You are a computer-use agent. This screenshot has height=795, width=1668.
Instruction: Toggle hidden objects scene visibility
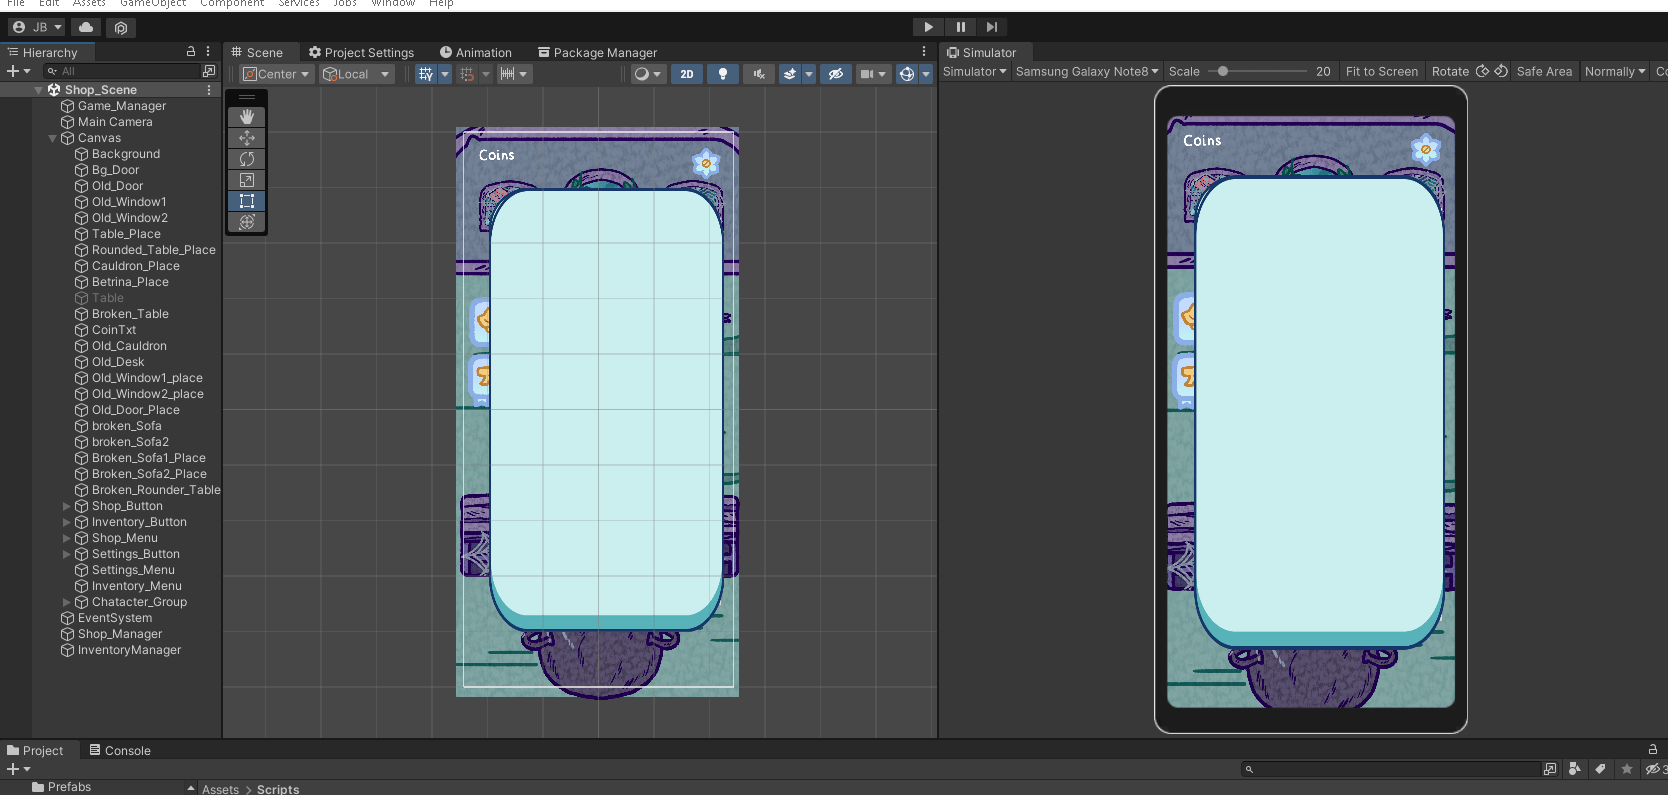coord(836,74)
